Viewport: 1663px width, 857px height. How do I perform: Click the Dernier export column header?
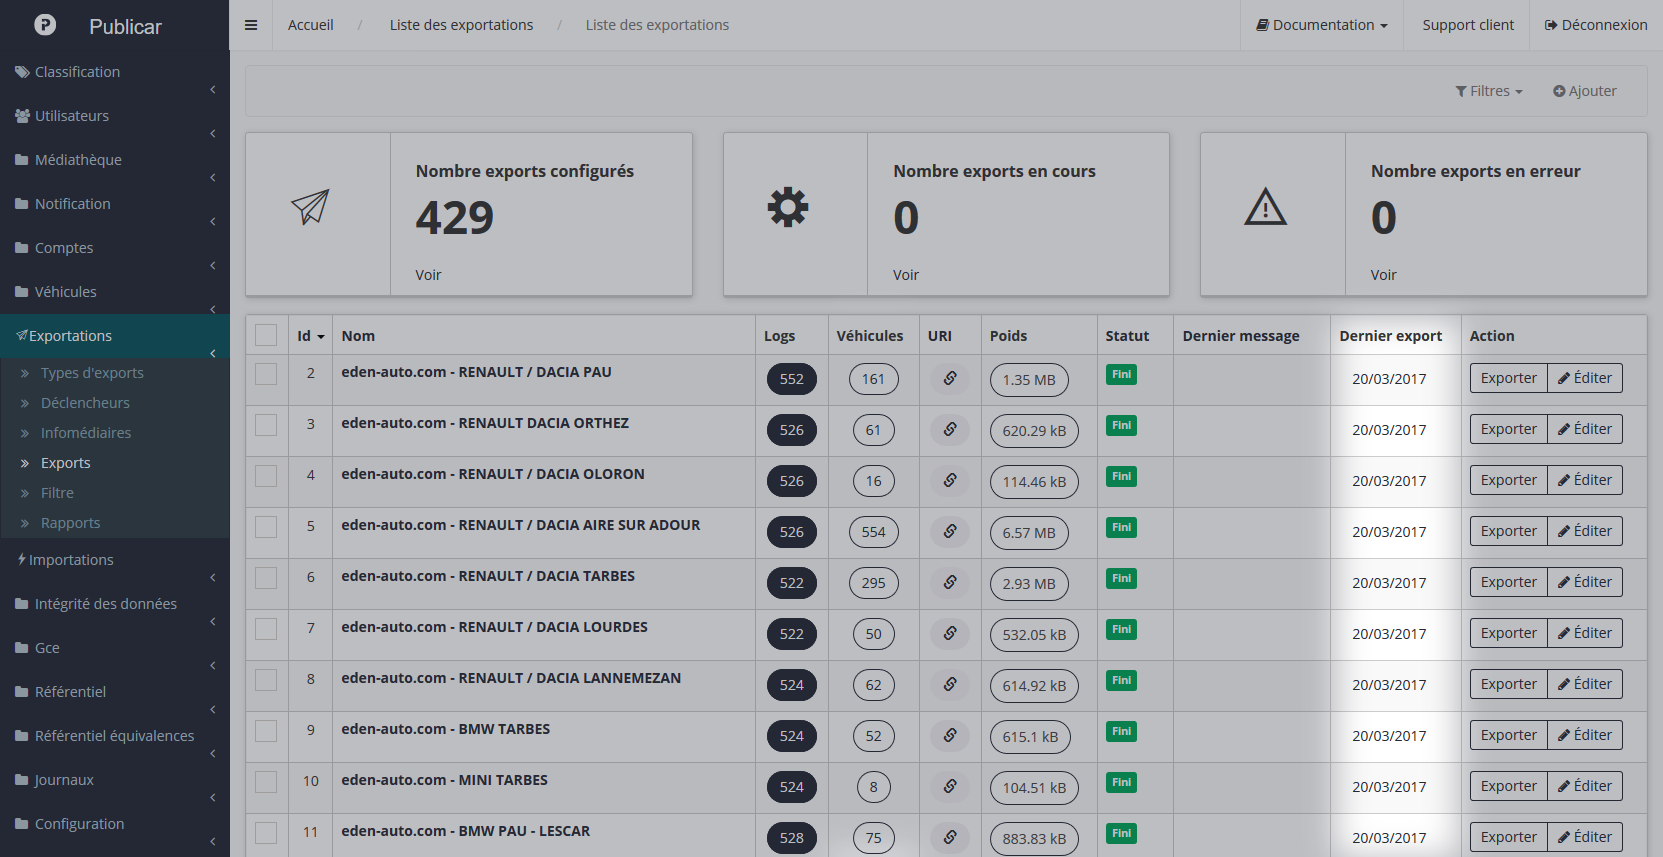point(1390,336)
